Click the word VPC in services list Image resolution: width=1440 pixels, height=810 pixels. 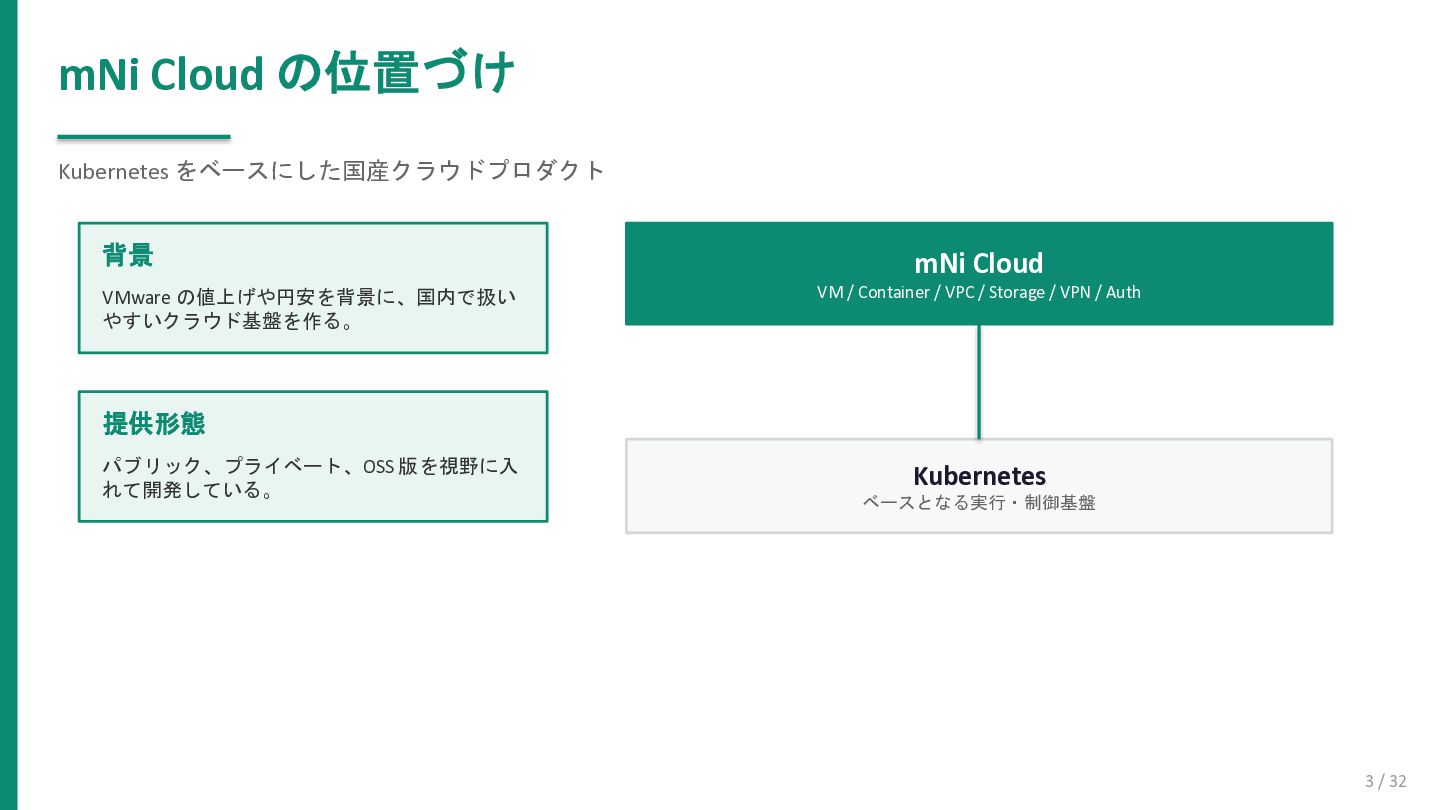[960, 292]
